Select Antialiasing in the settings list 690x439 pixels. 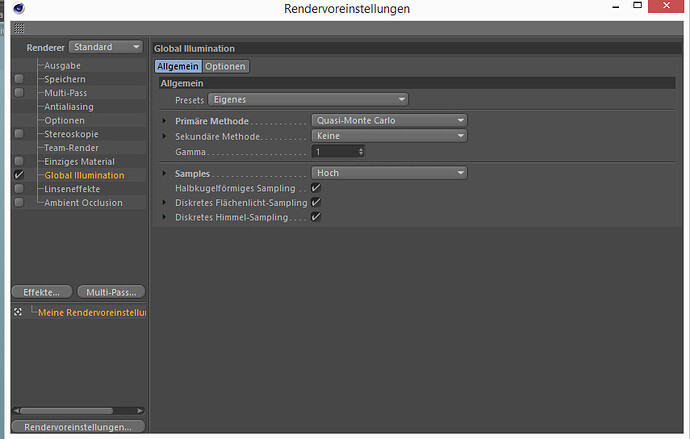tap(69, 106)
